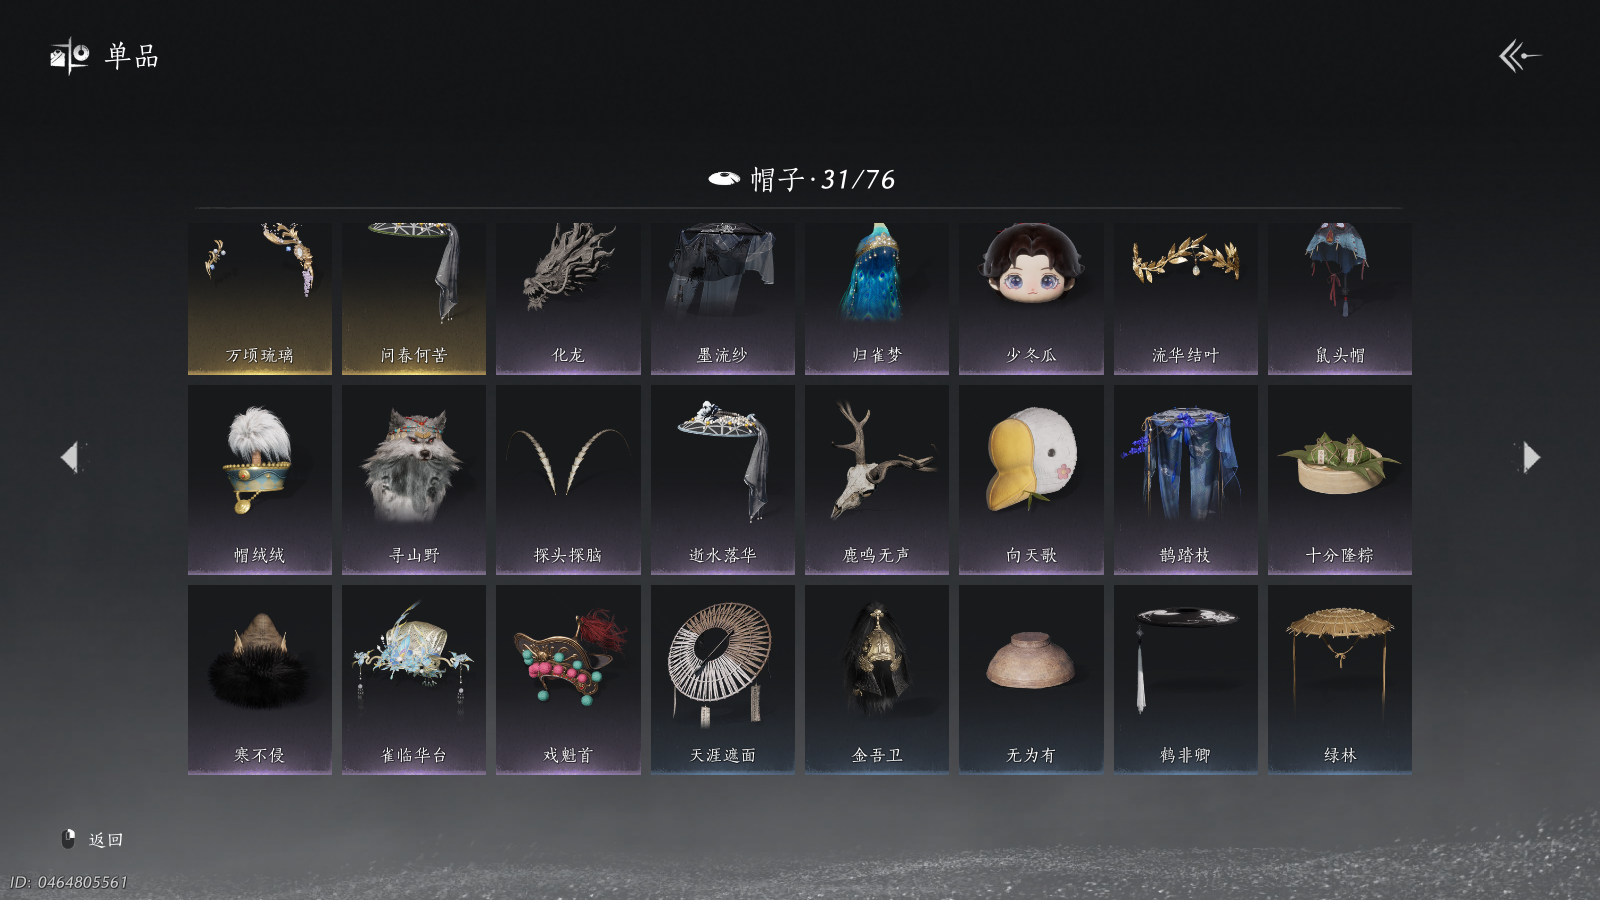Viewport: 1600px width, 900px height.
Task: Click the 帽子 category header label
Action: tap(777, 179)
